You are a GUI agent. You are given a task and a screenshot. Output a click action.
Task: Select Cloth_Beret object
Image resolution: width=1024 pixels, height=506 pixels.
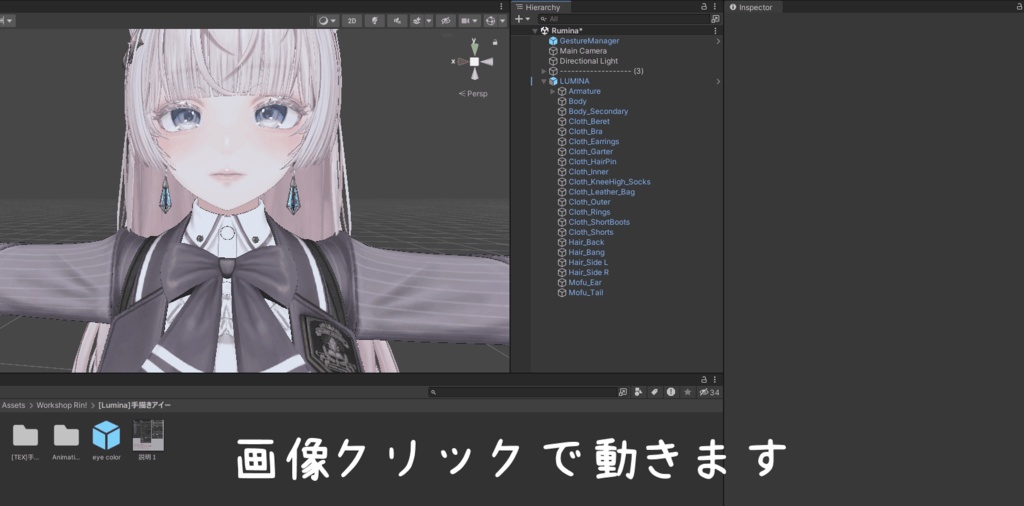point(589,121)
